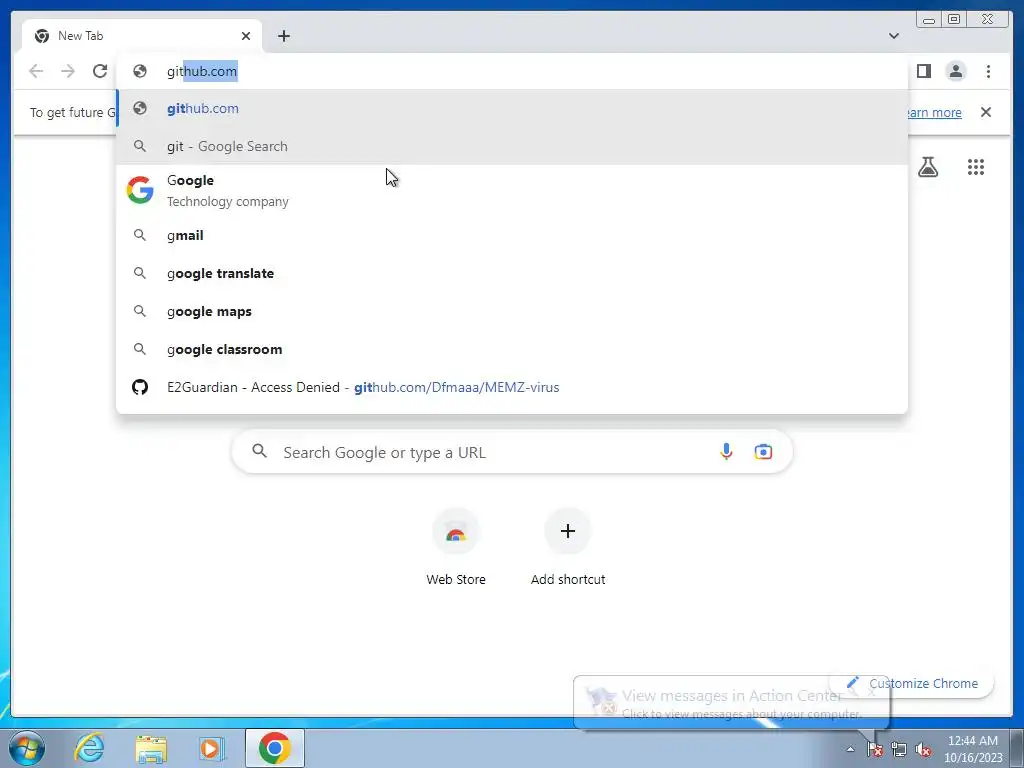1024x768 pixels.
Task: Select the Google Technology company suggestion
Action: [512, 190]
